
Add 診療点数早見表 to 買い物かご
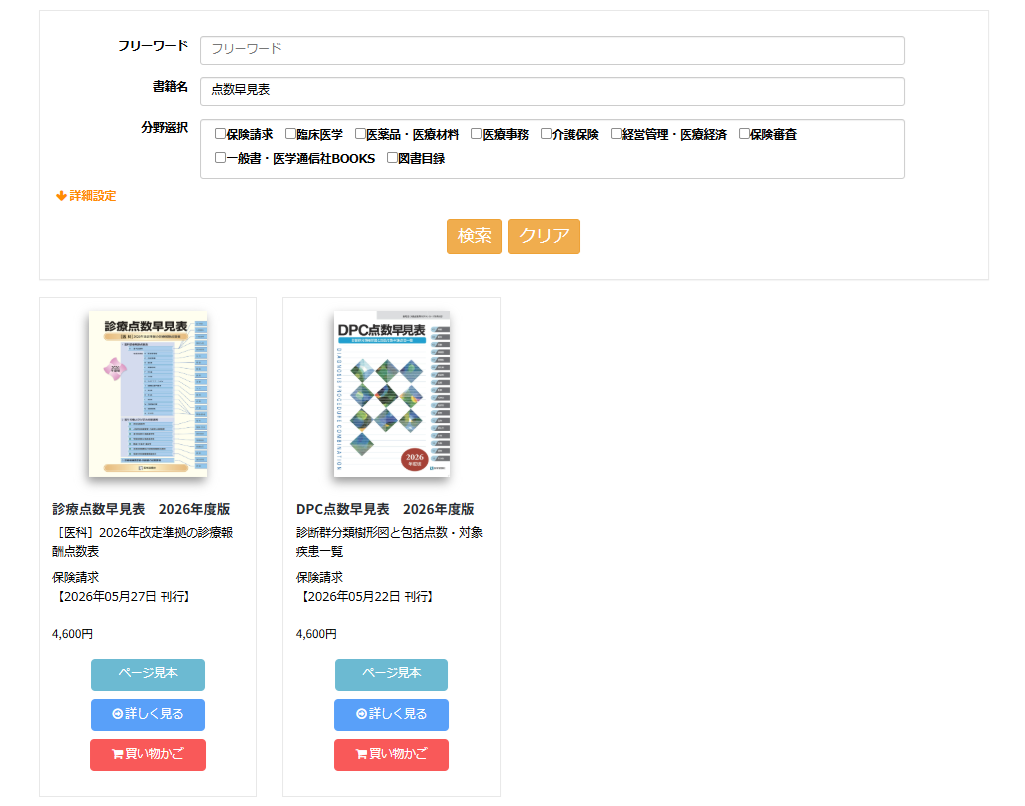(x=148, y=754)
